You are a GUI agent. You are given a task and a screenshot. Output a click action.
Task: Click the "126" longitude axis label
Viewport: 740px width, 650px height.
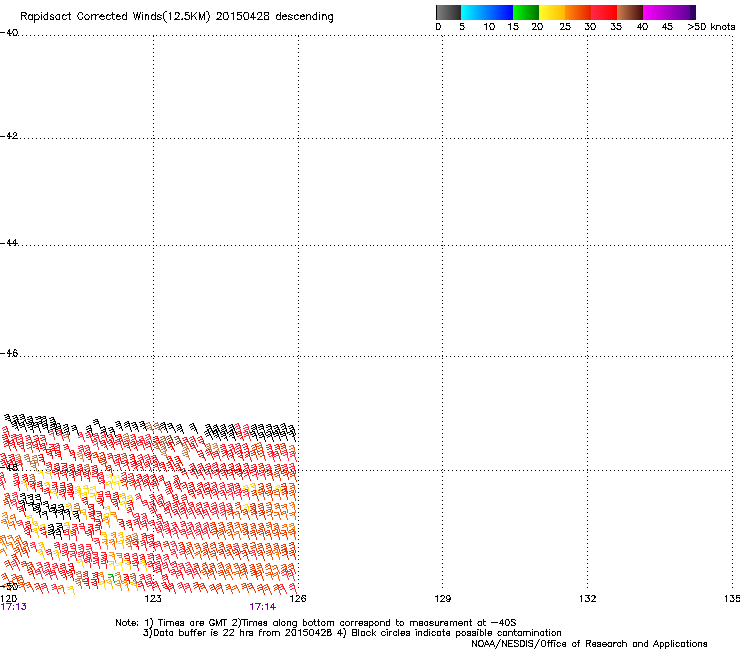(298, 599)
